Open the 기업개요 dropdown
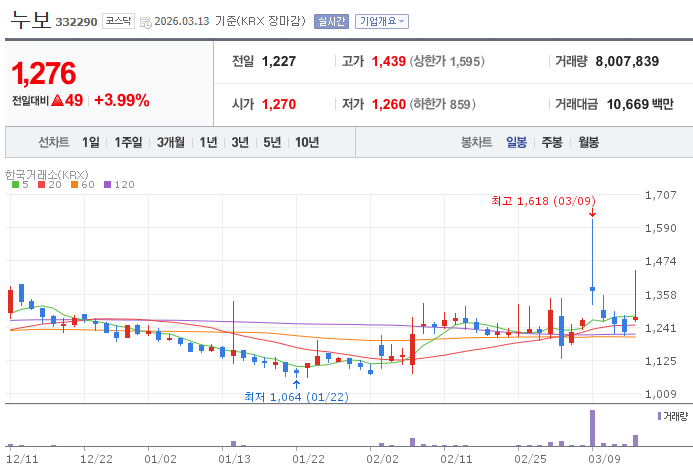 382,21
